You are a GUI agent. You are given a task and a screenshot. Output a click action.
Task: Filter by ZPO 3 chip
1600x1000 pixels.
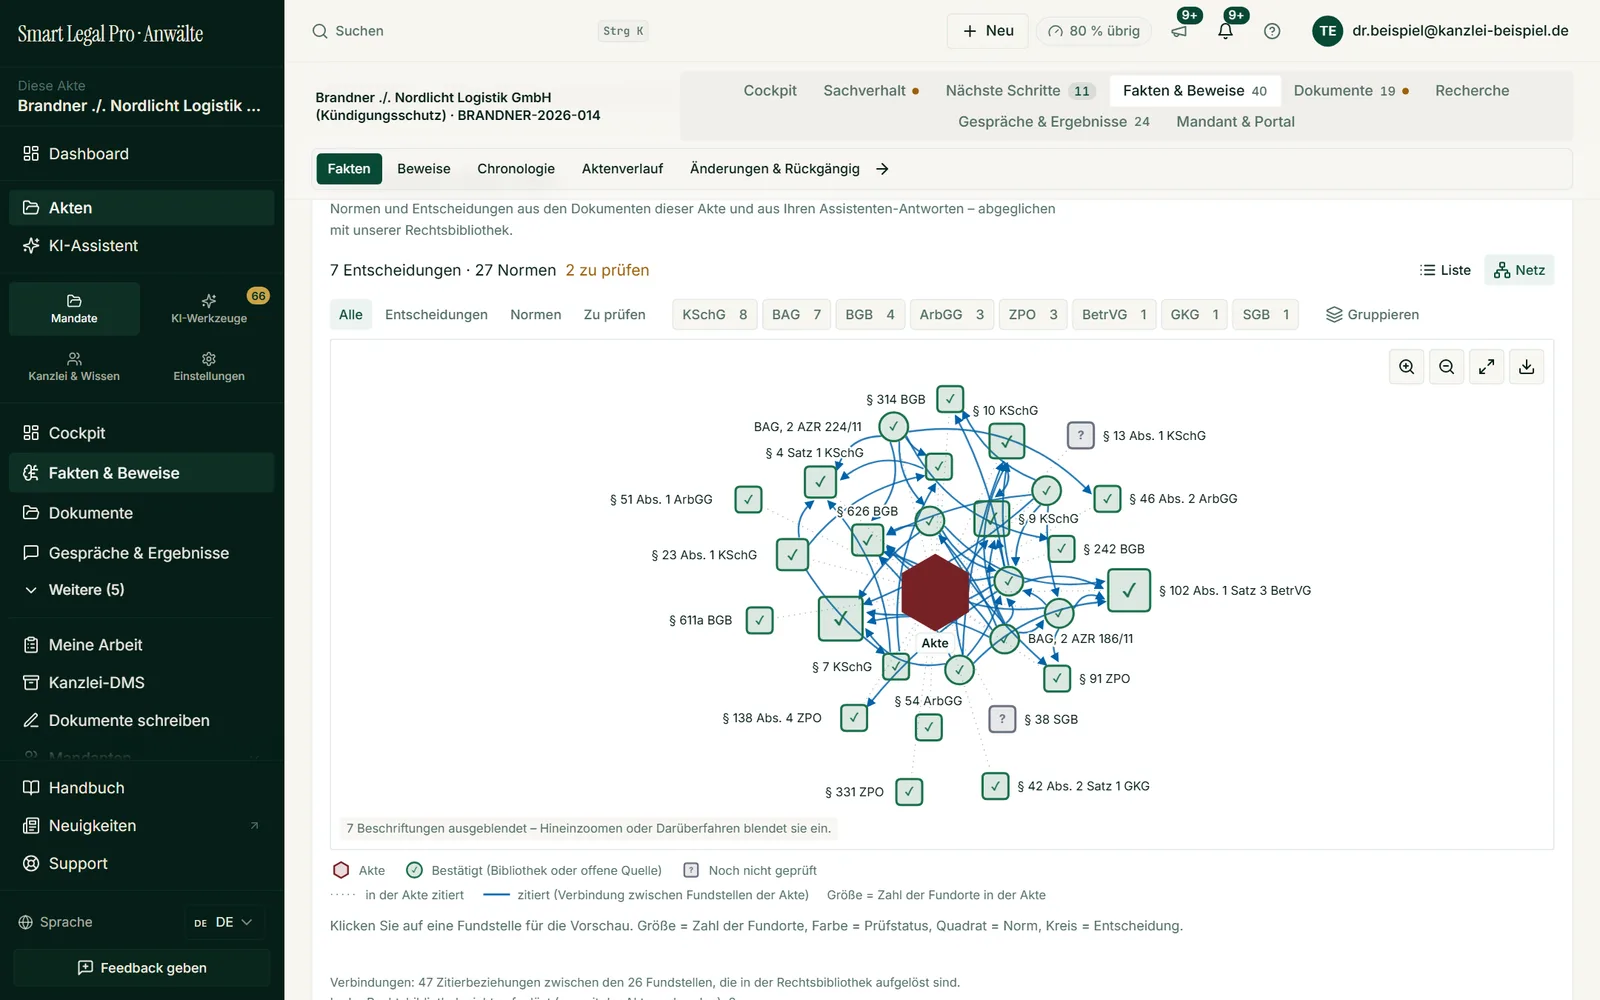point(1033,314)
